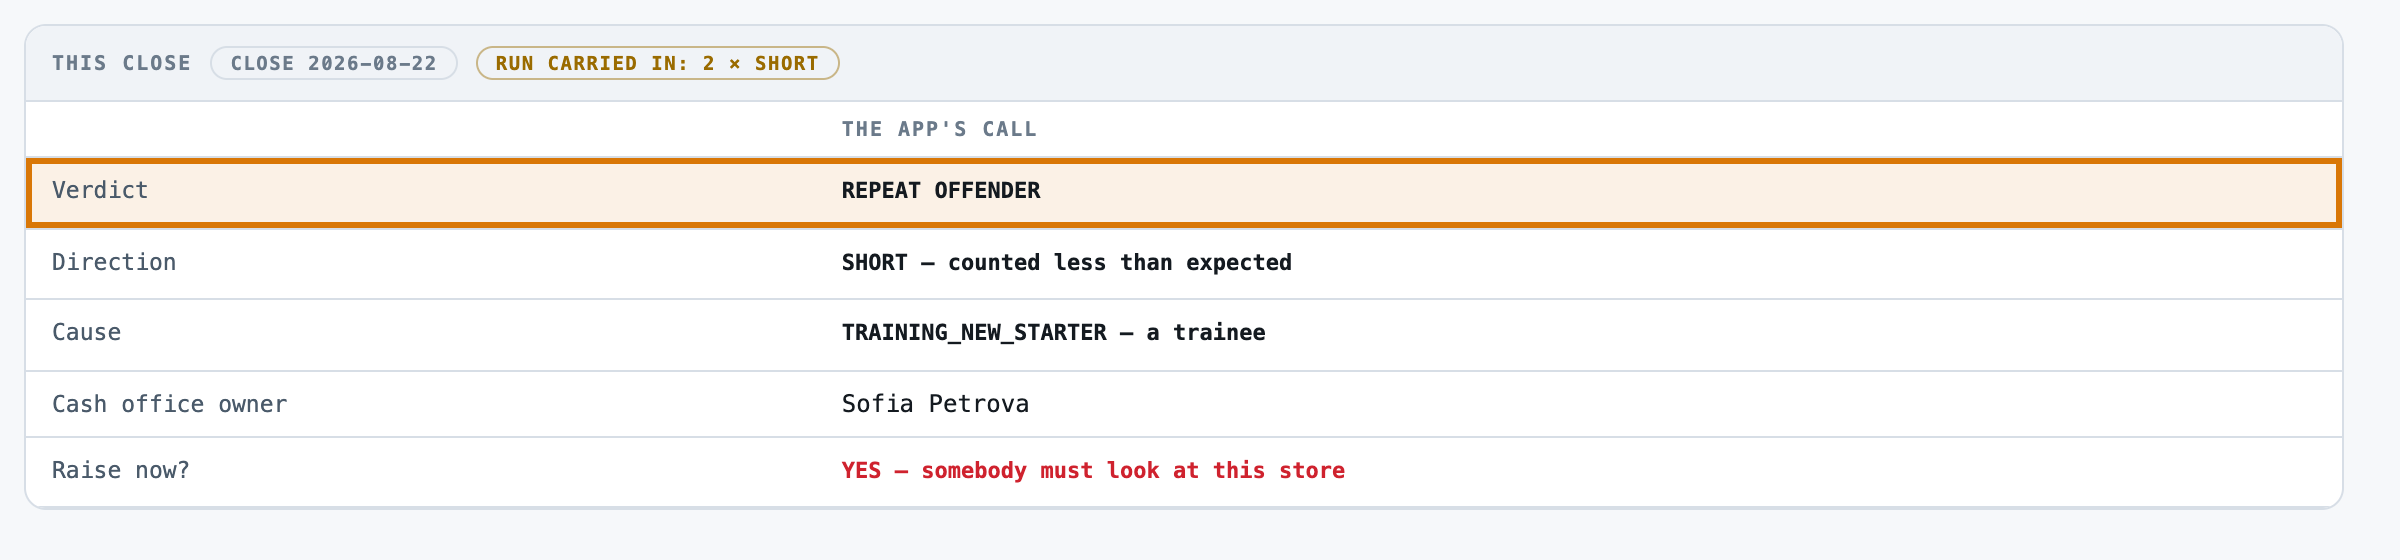Click the REPEAT OFFENDER verdict value

(x=941, y=190)
